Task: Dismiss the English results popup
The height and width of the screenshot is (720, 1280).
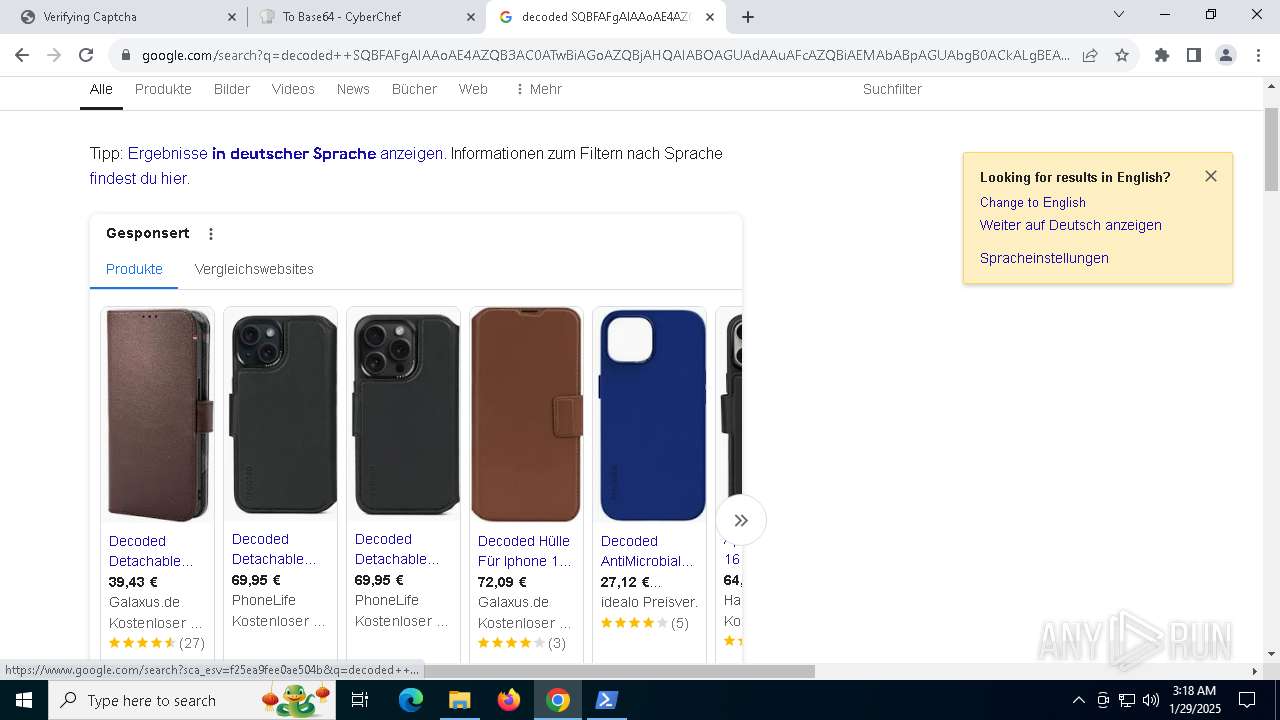Action: (1211, 176)
